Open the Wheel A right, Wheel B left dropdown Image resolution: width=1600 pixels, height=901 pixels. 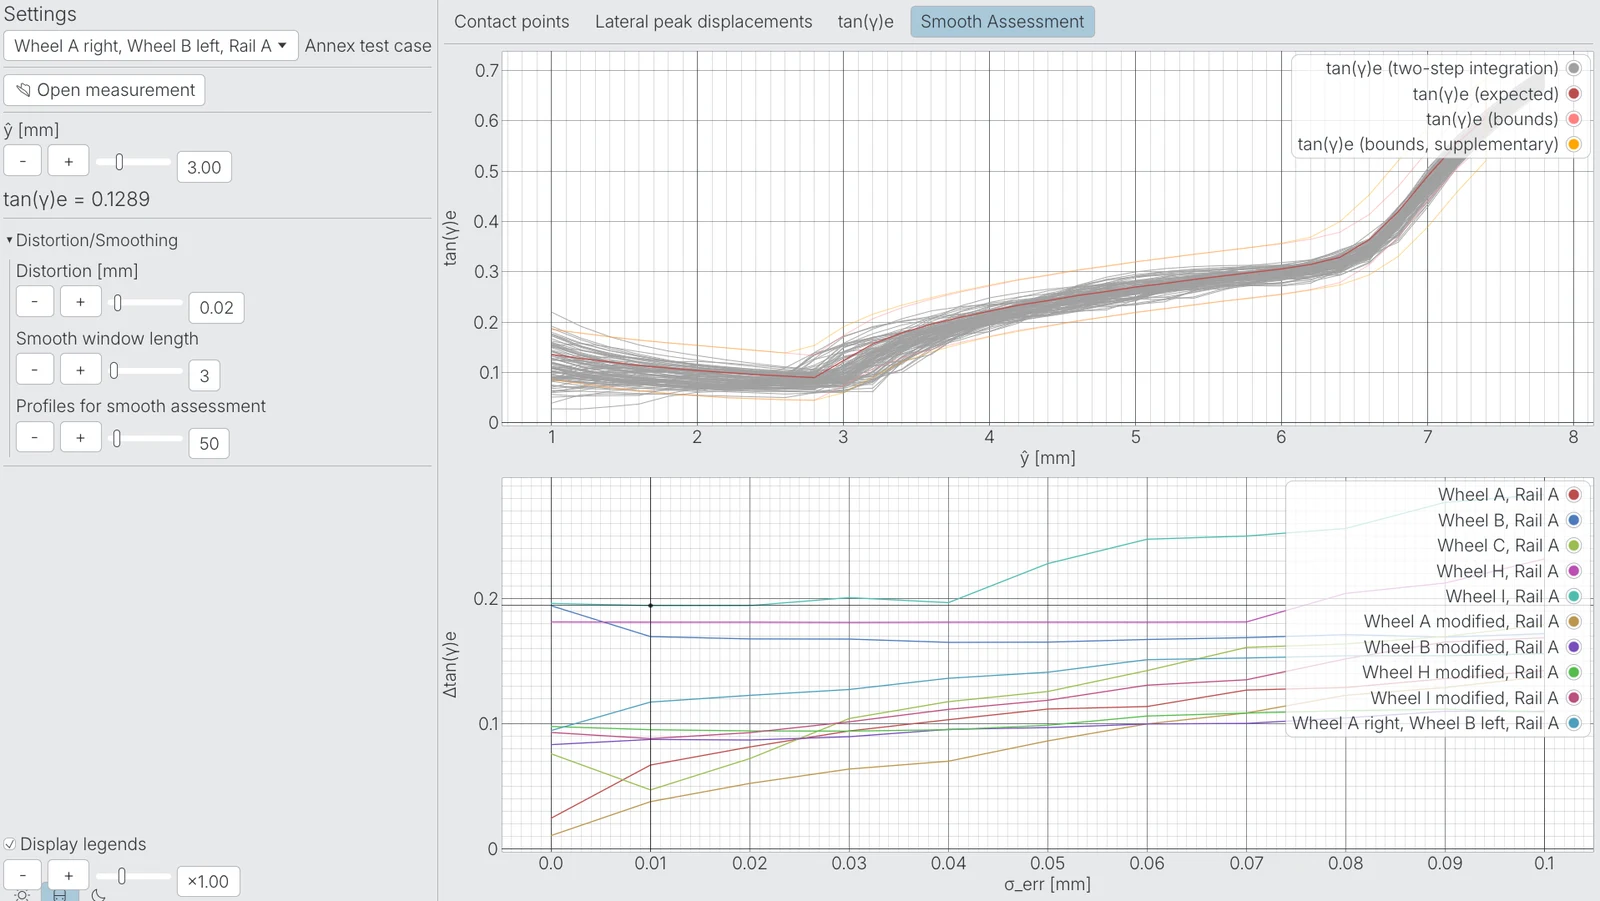[151, 46]
